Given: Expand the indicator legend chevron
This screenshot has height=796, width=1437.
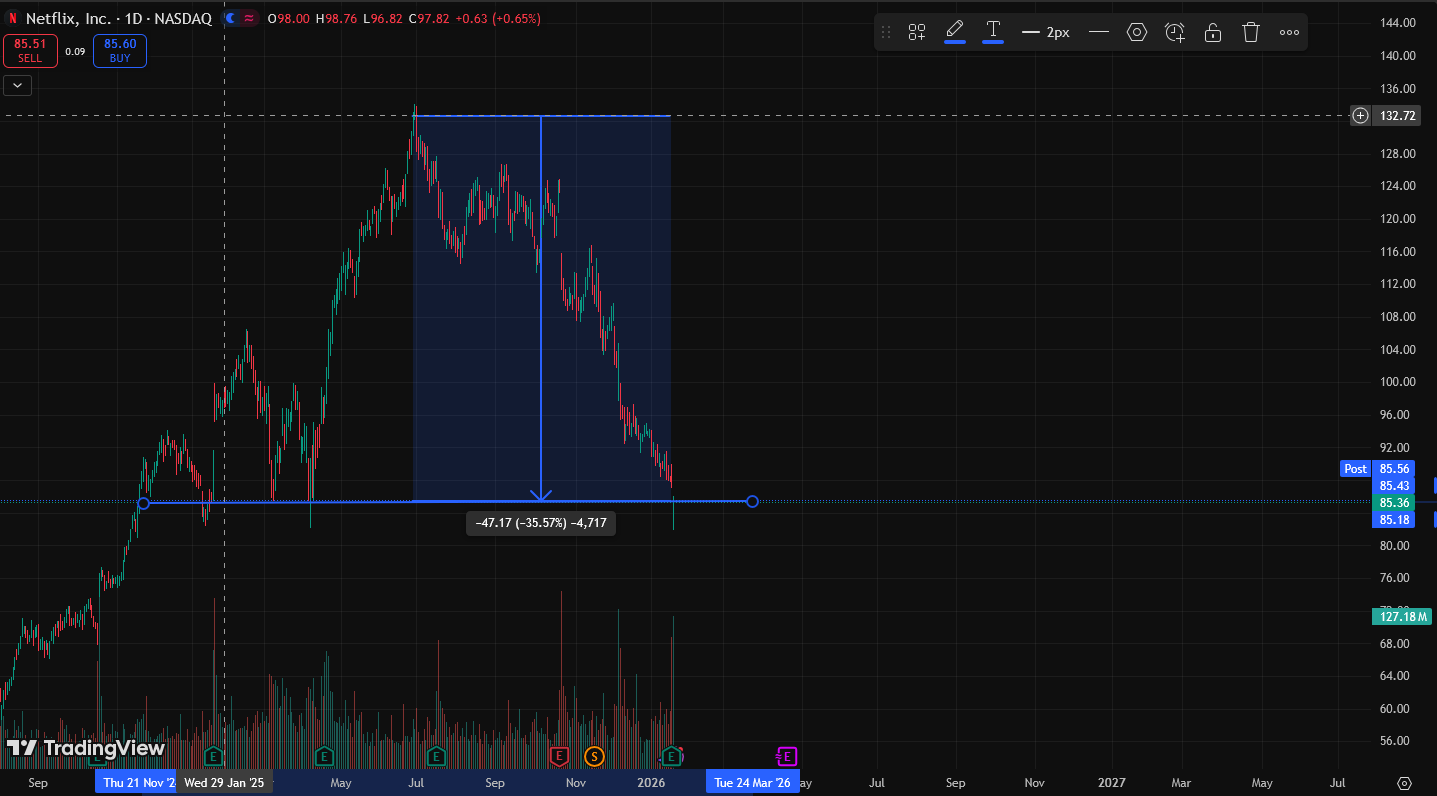Looking at the screenshot, I should (x=18, y=86).
